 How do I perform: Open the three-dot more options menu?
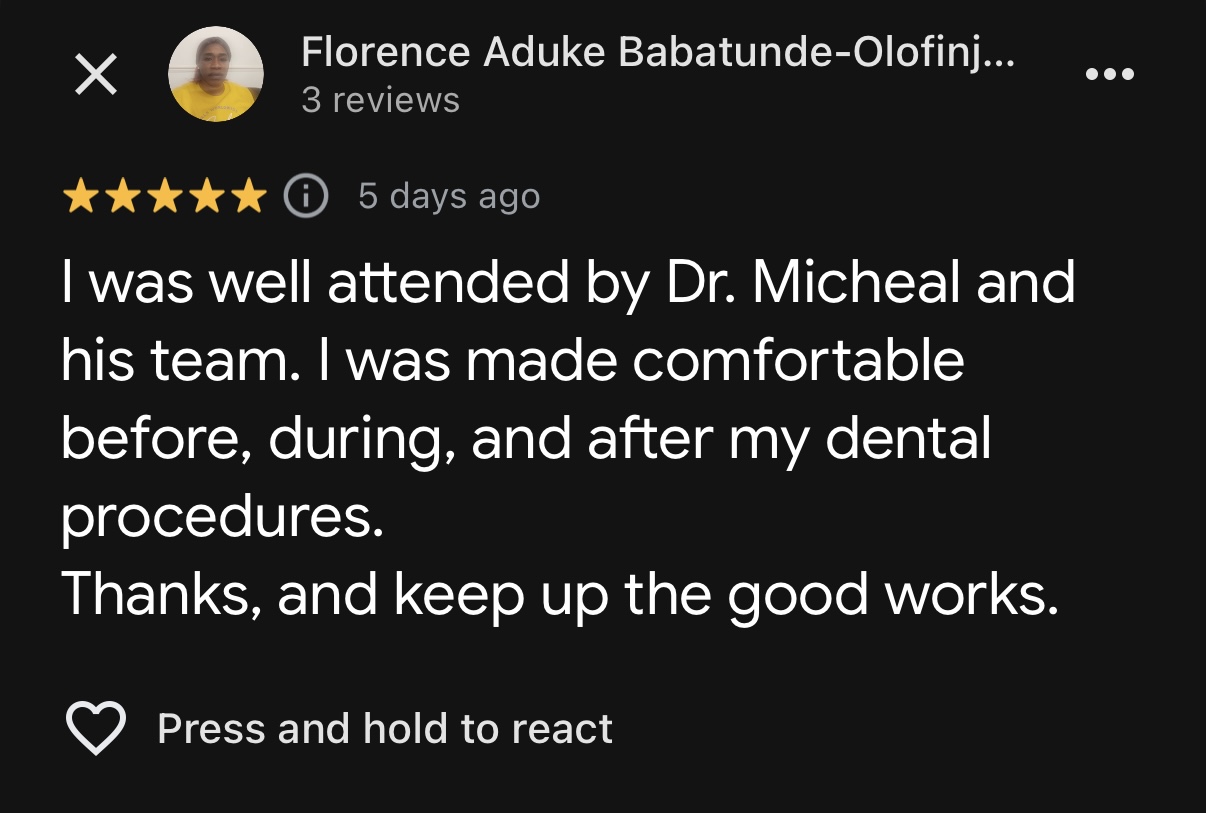pos(1110,75)
